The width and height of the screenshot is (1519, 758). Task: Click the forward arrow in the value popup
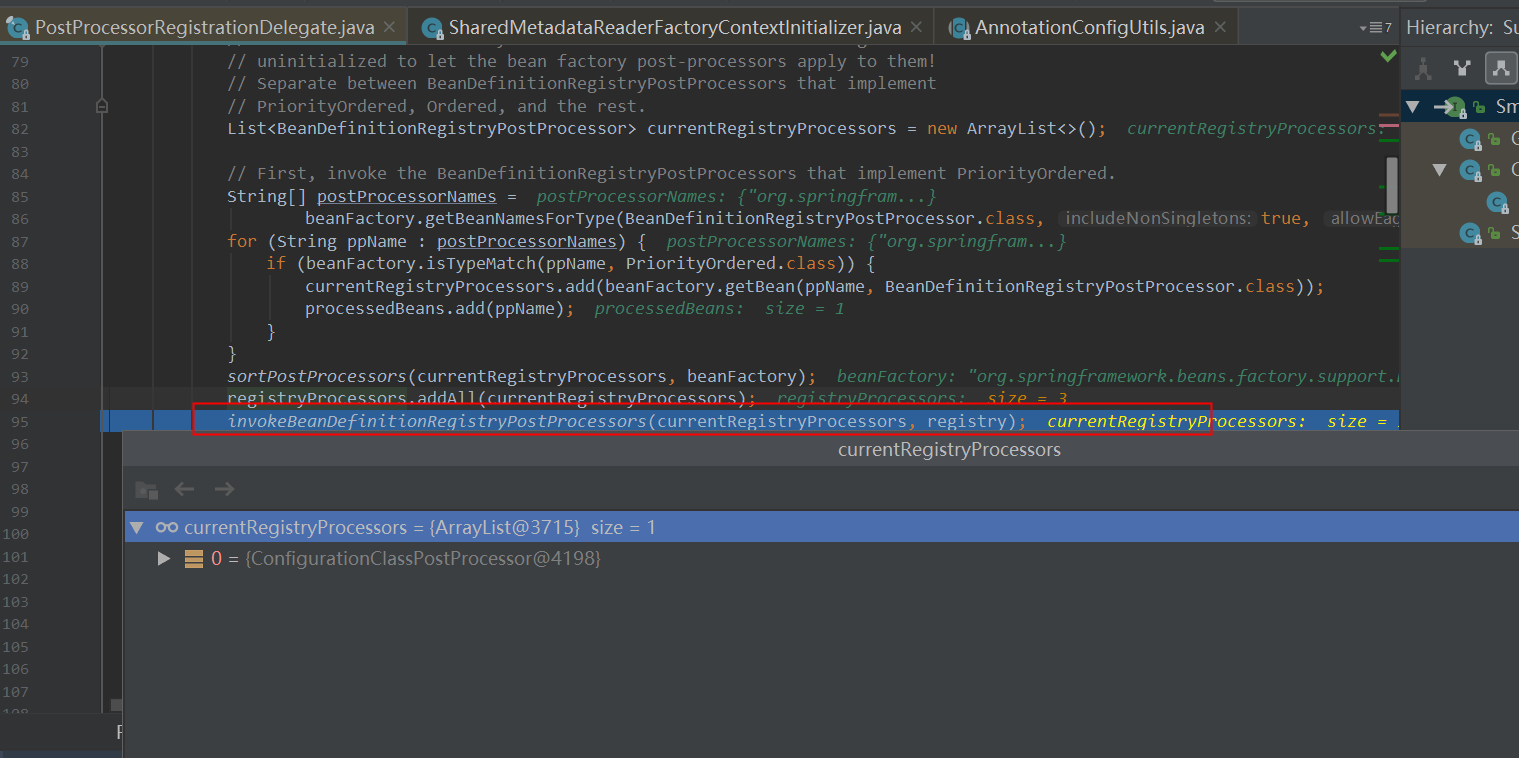pyautogui.click(x=224, y=489)
